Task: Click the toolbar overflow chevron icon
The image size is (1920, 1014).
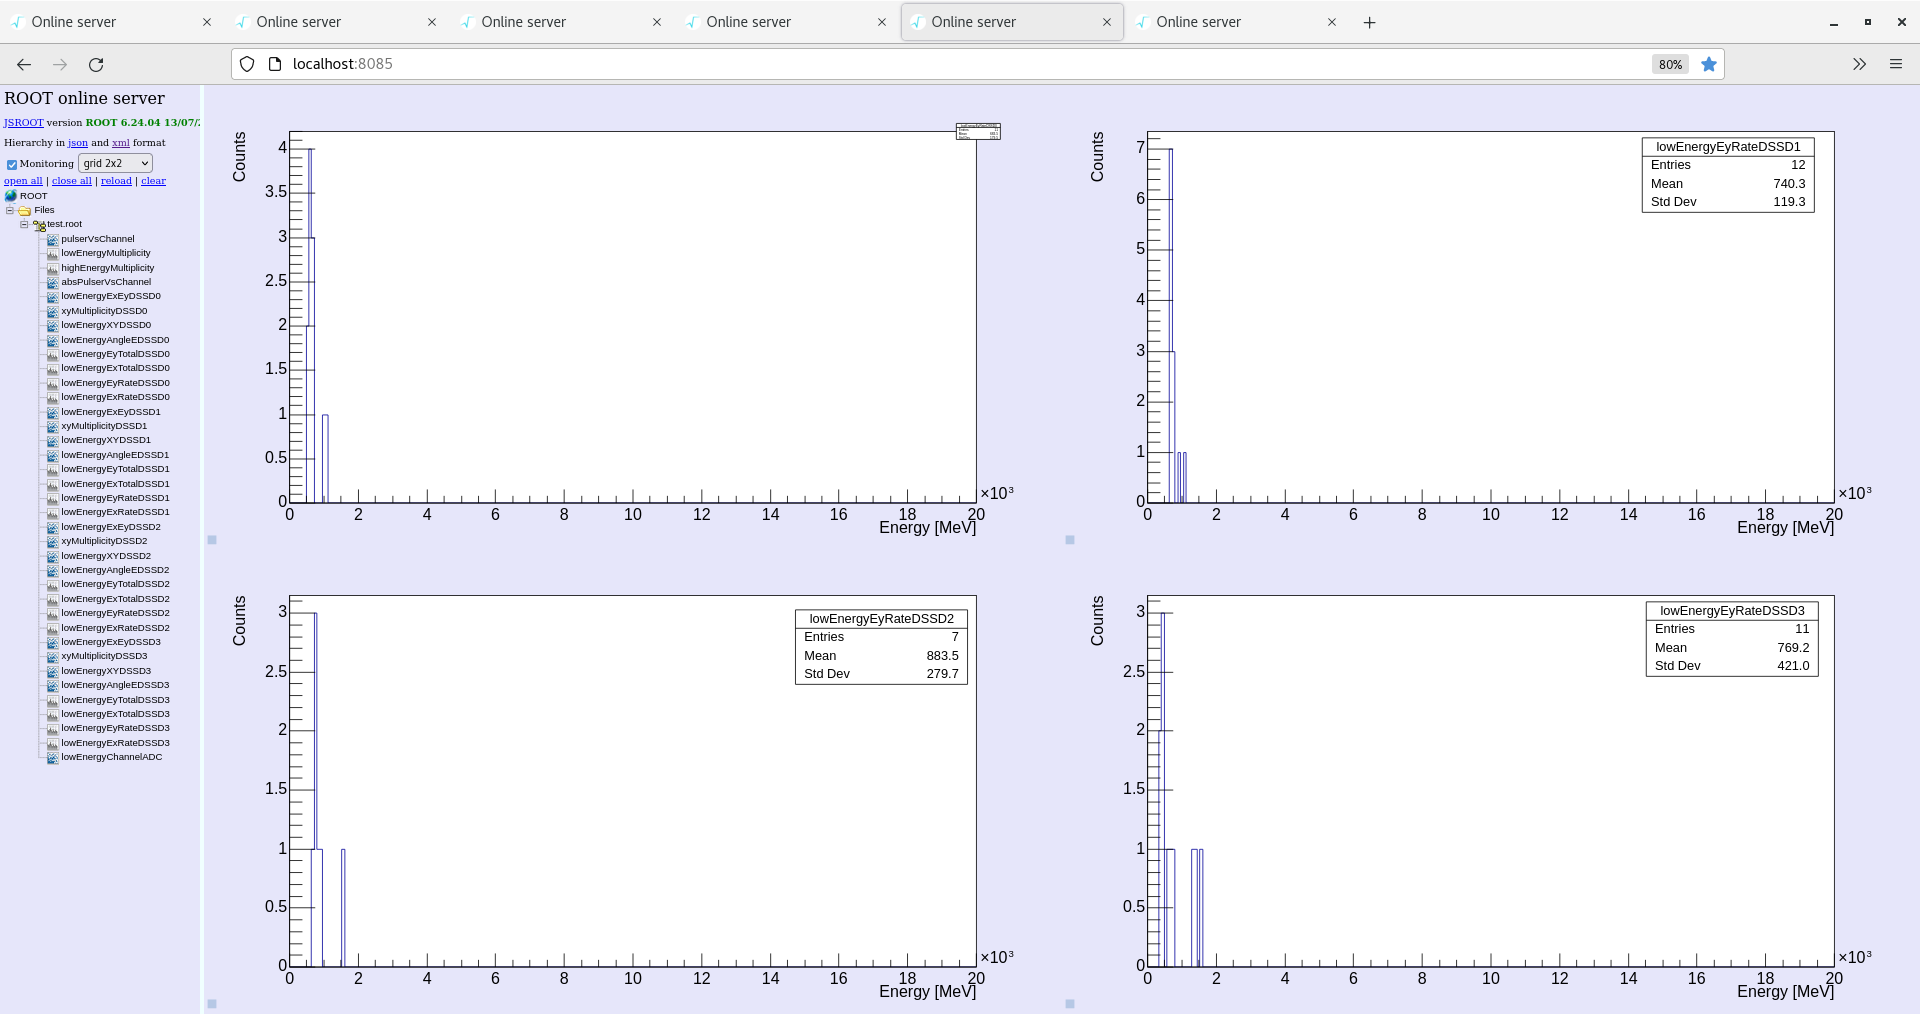Action: (1859, 64)
